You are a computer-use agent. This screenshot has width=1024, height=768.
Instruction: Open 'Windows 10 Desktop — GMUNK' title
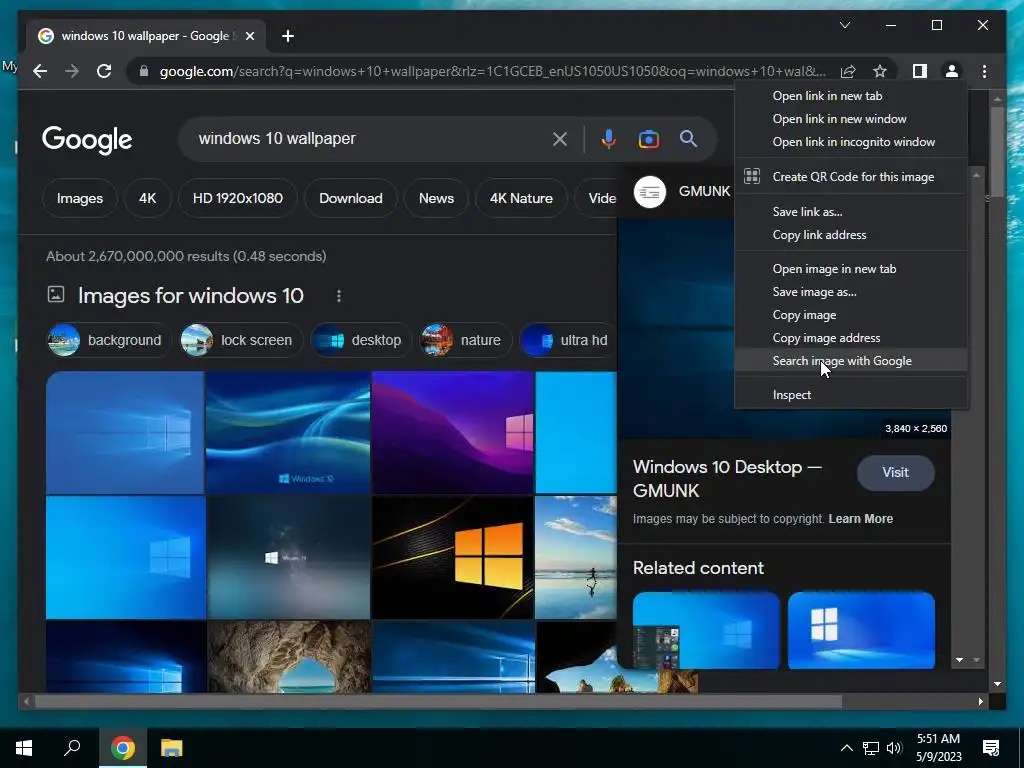click(x=727, y=479)
